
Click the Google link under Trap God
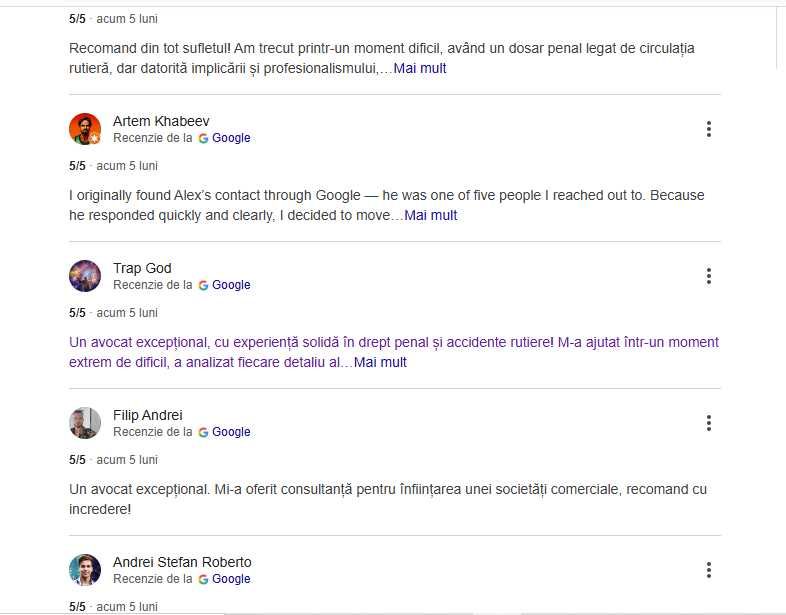[225, 285]
